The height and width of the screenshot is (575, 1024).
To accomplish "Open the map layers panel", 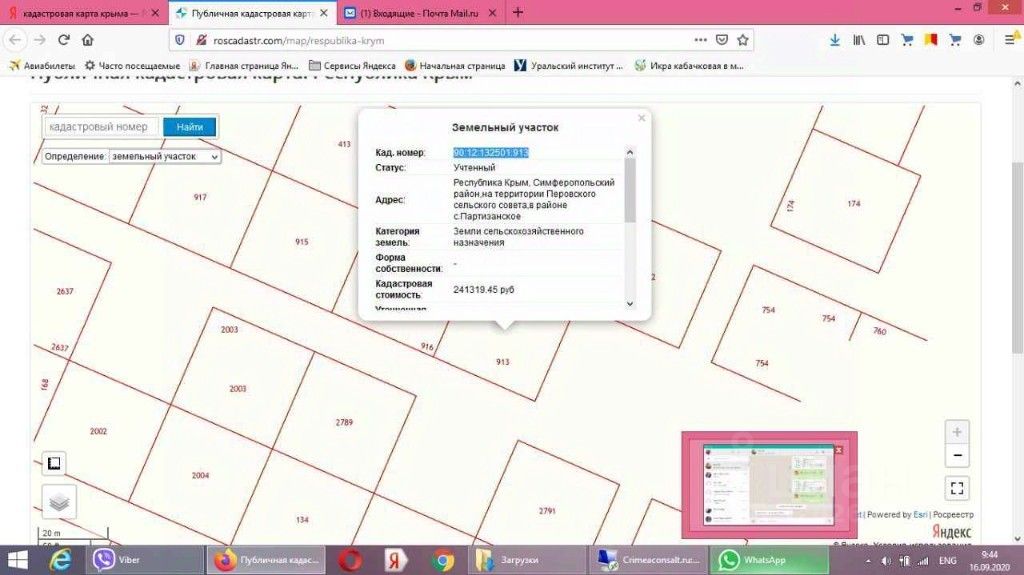I will [x=59, y=502].
